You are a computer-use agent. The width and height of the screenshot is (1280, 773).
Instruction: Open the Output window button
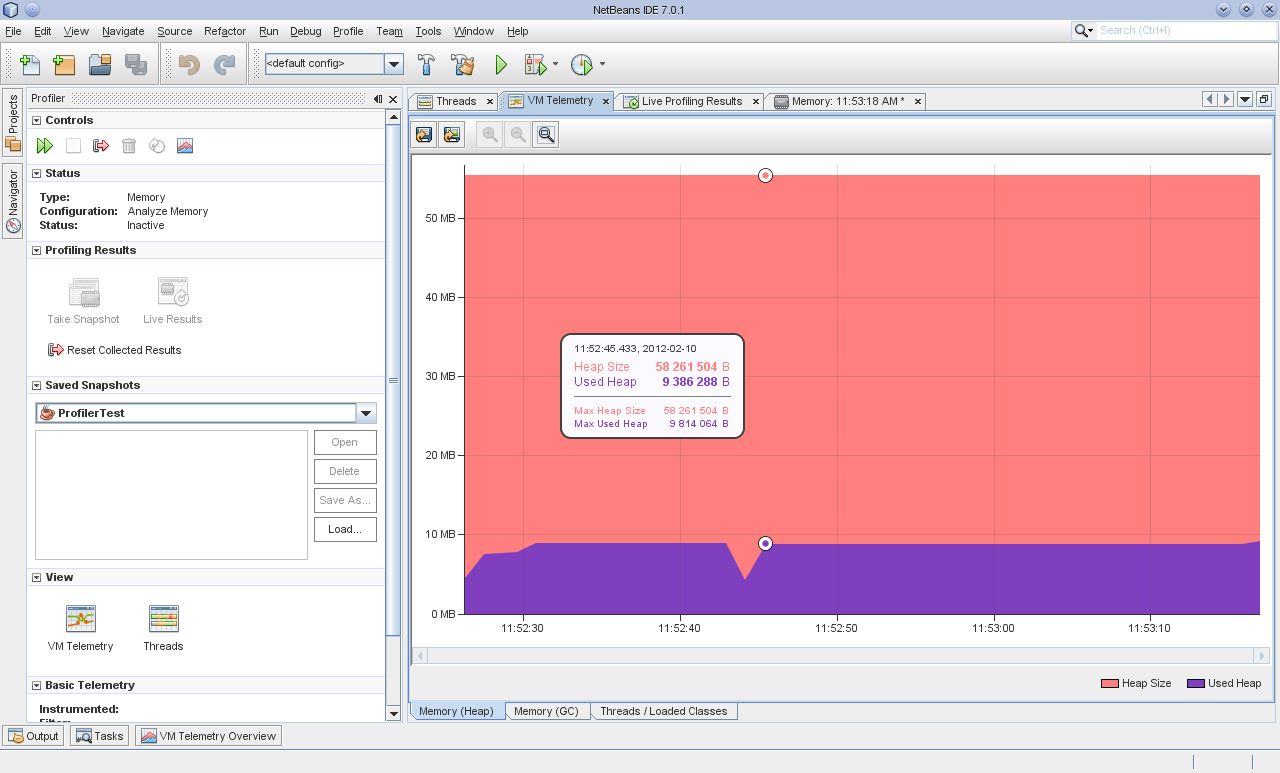pyautogui.click(x=34, y=736)
